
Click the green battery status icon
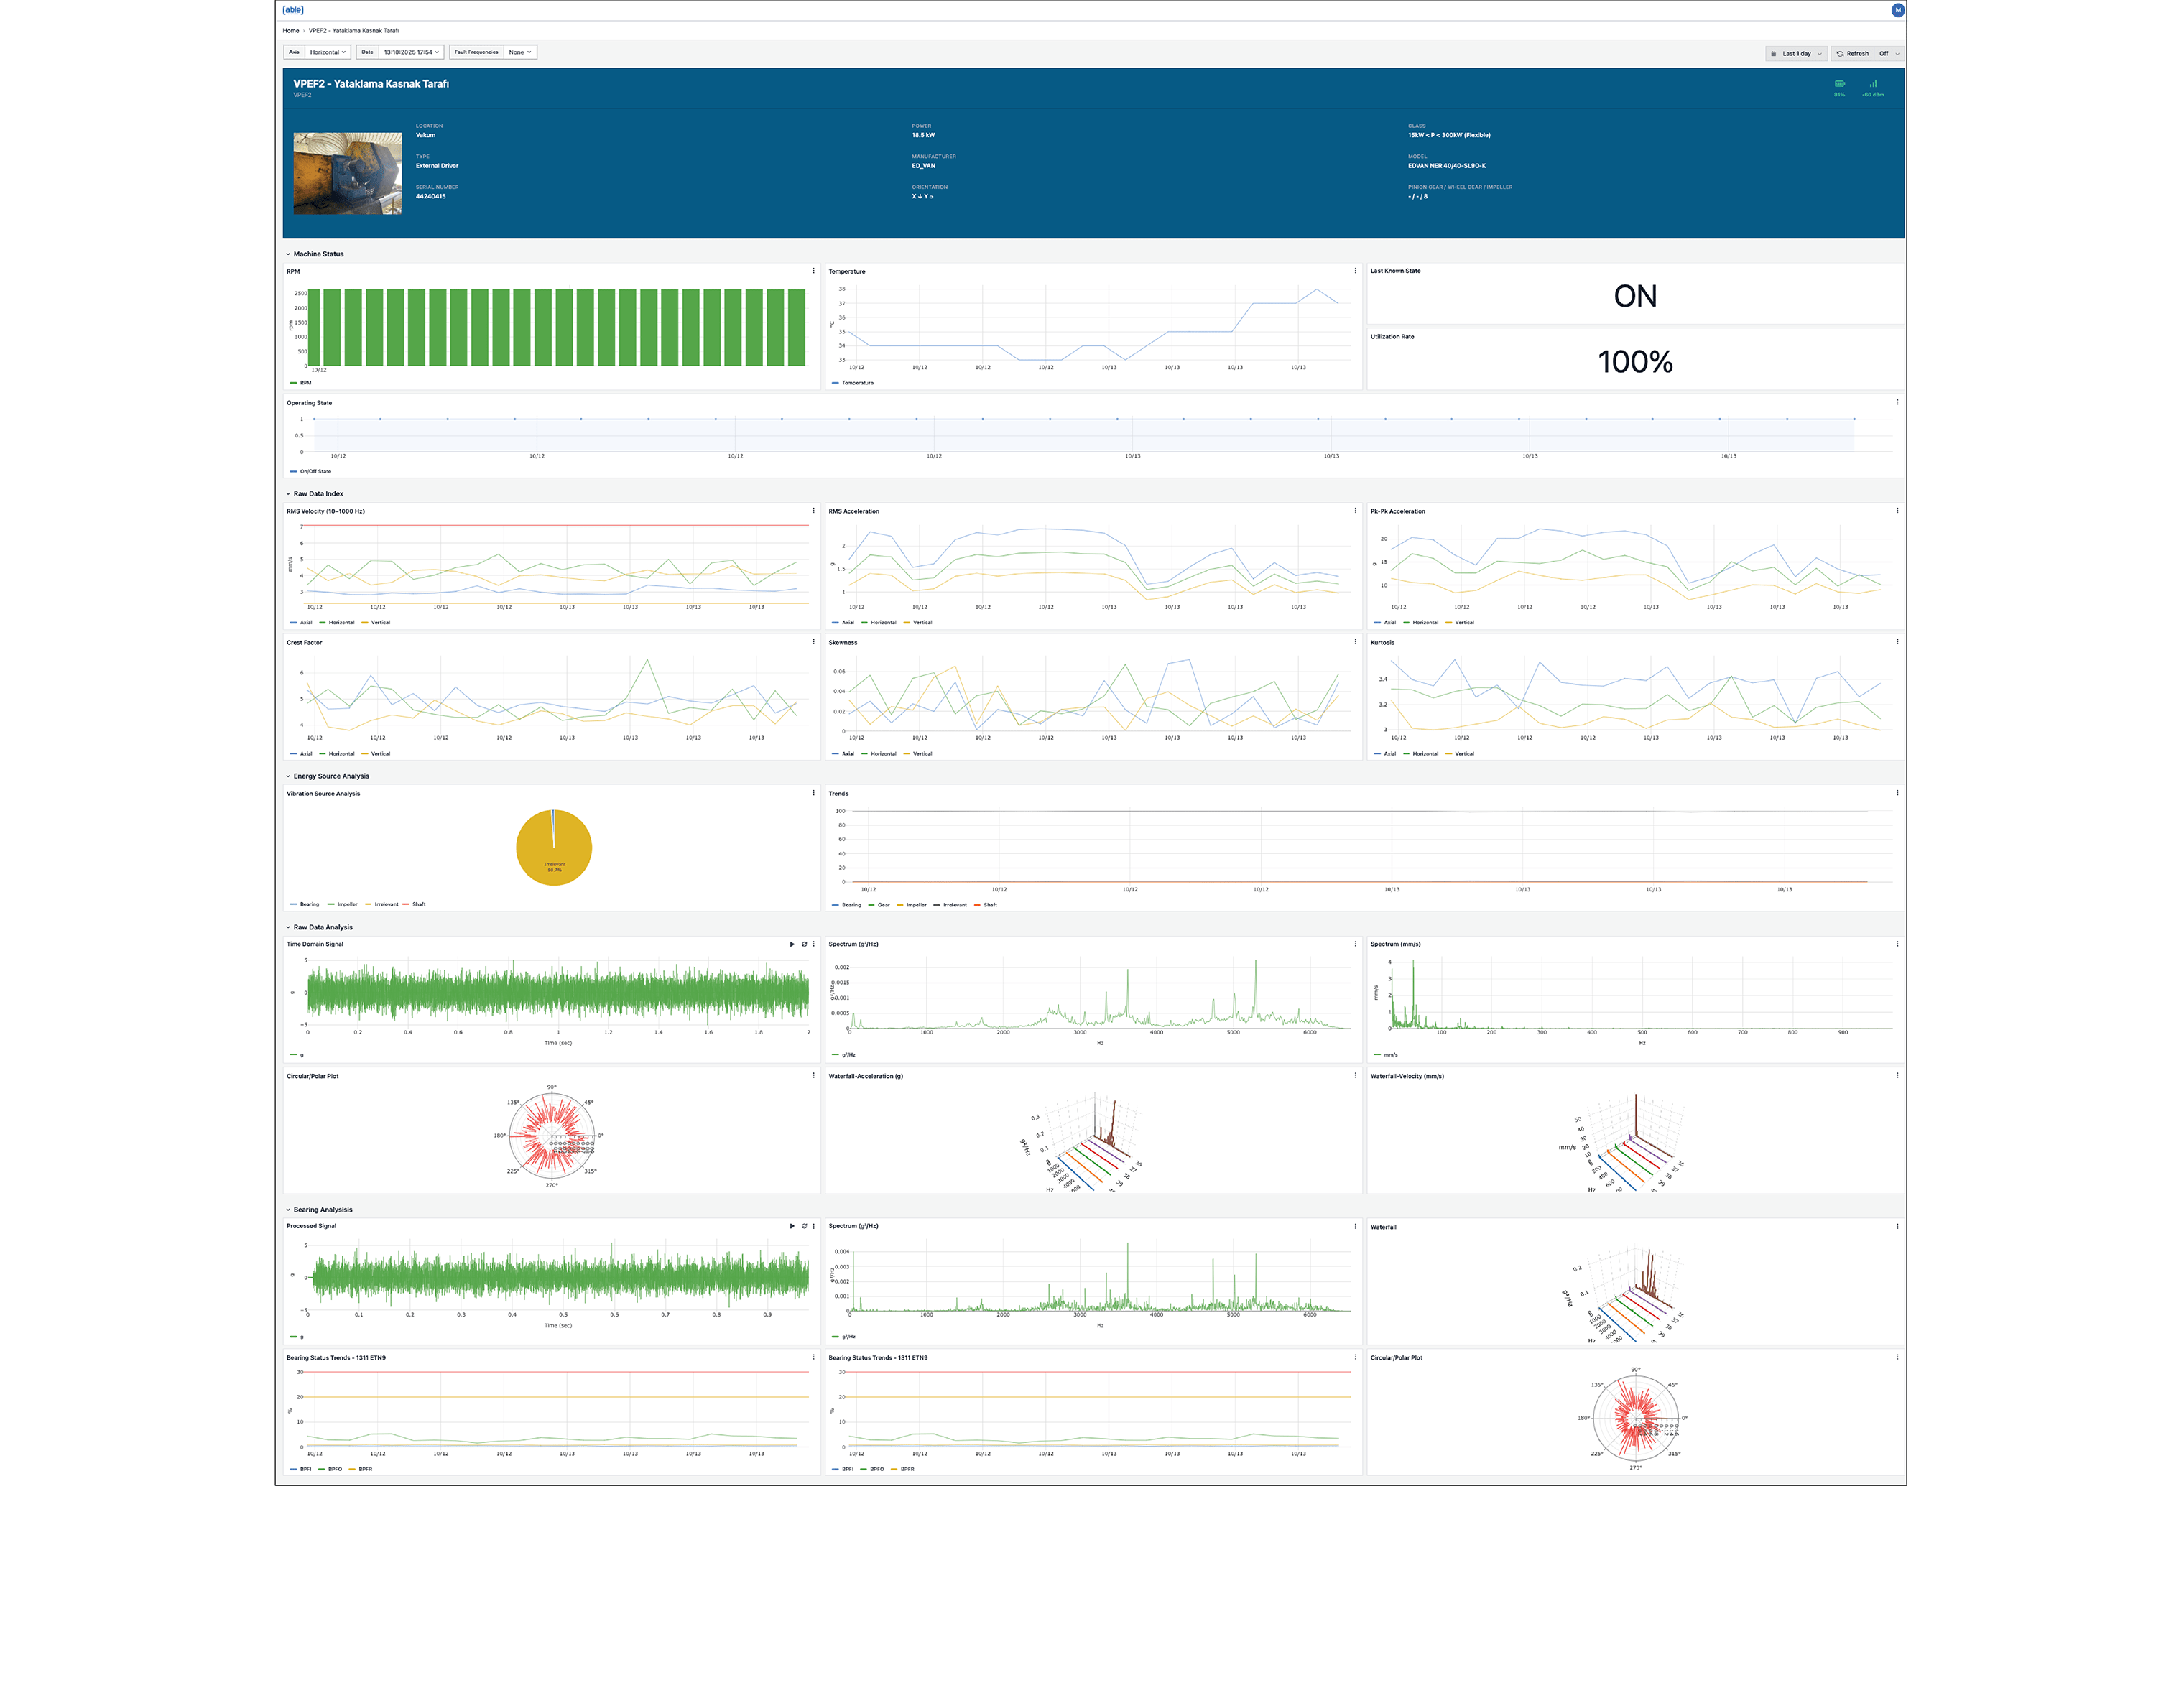(x=1839, y=84)
